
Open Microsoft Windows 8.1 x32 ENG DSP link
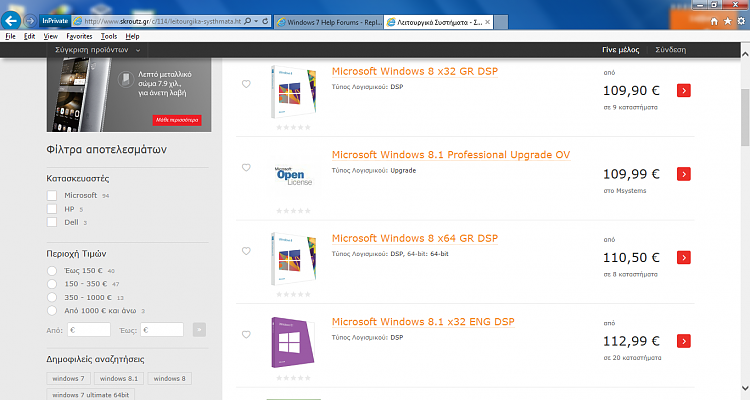pyautogui.click(x=423, y=322)
